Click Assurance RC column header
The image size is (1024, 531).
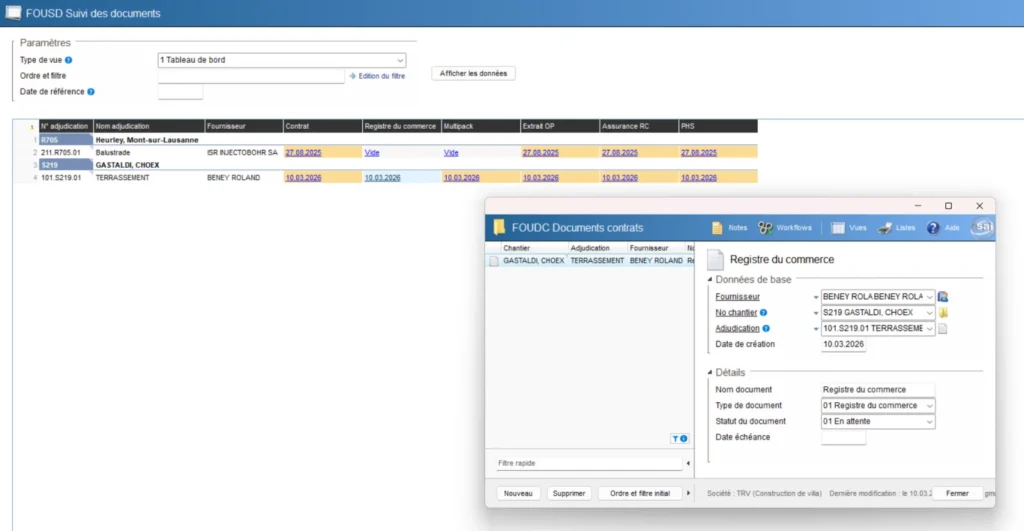(x=639, y=126)
